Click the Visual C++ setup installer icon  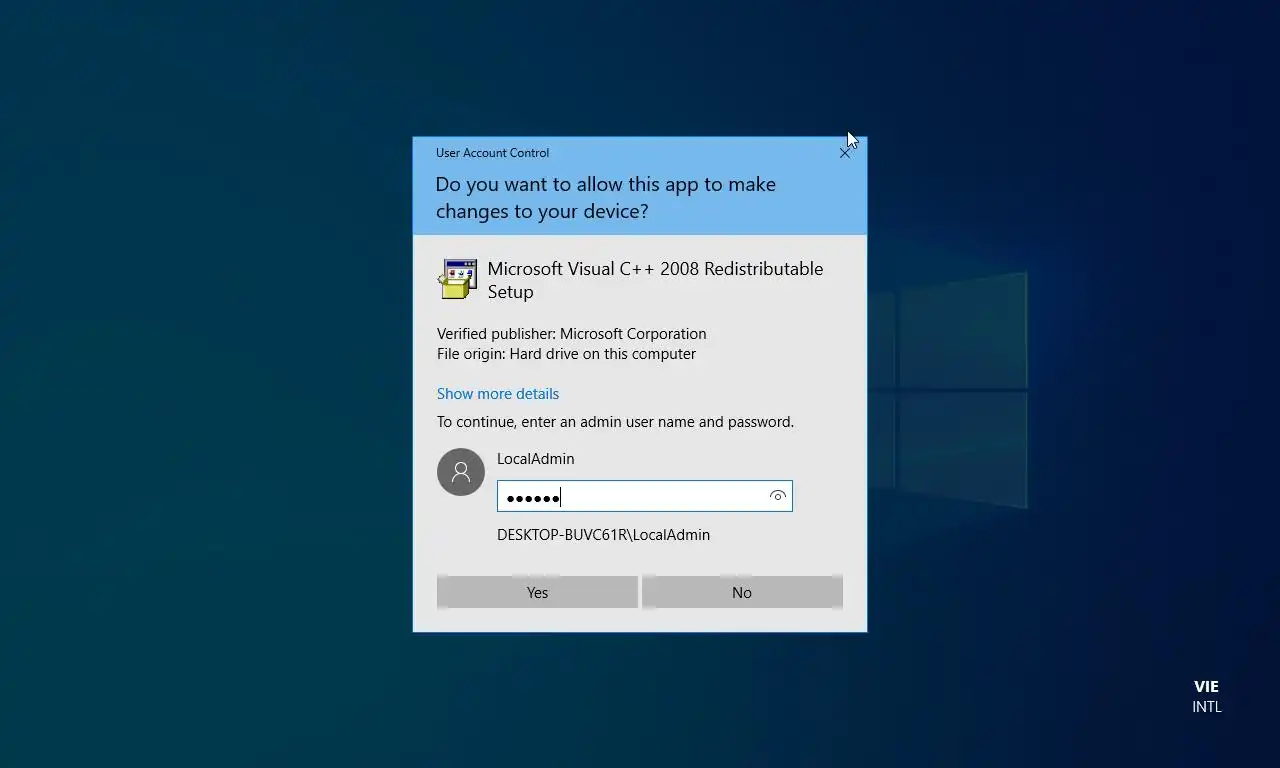pyautogui.click(x=458, y=279)
